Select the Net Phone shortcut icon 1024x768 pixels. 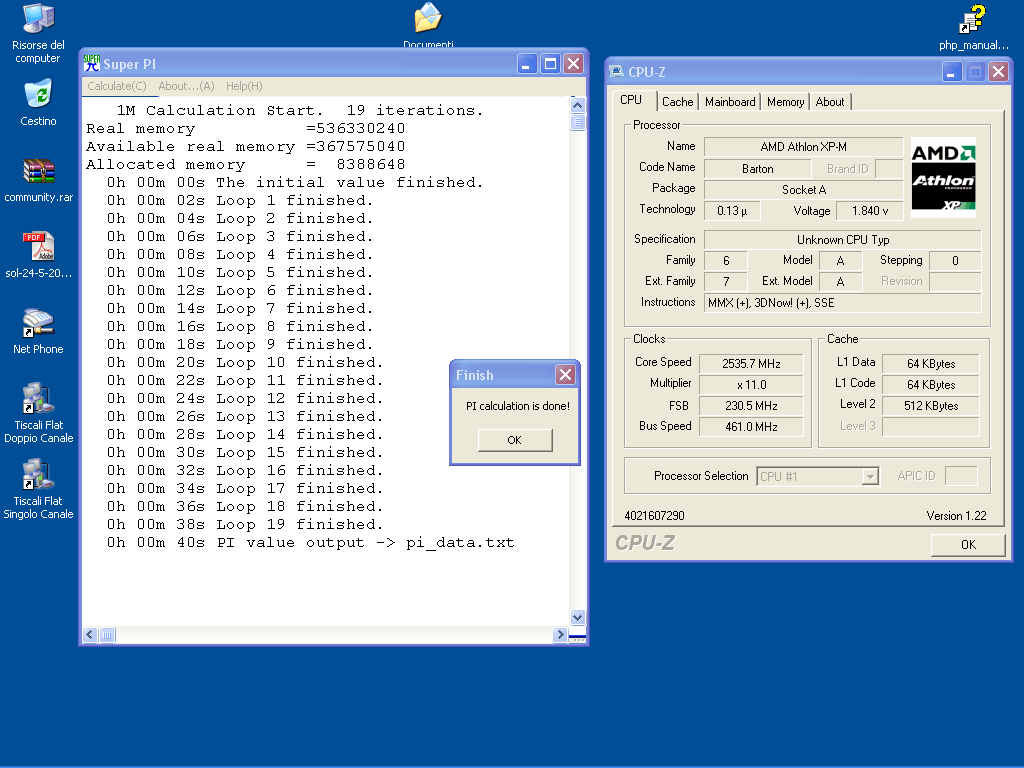tap(39, 332)
